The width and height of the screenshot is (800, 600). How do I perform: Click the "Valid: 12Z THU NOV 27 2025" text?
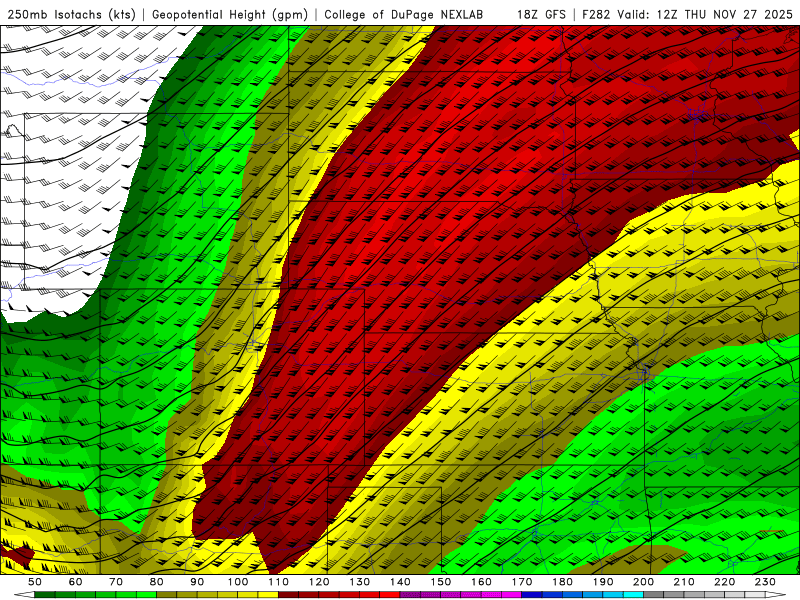[x=705, y=15]
